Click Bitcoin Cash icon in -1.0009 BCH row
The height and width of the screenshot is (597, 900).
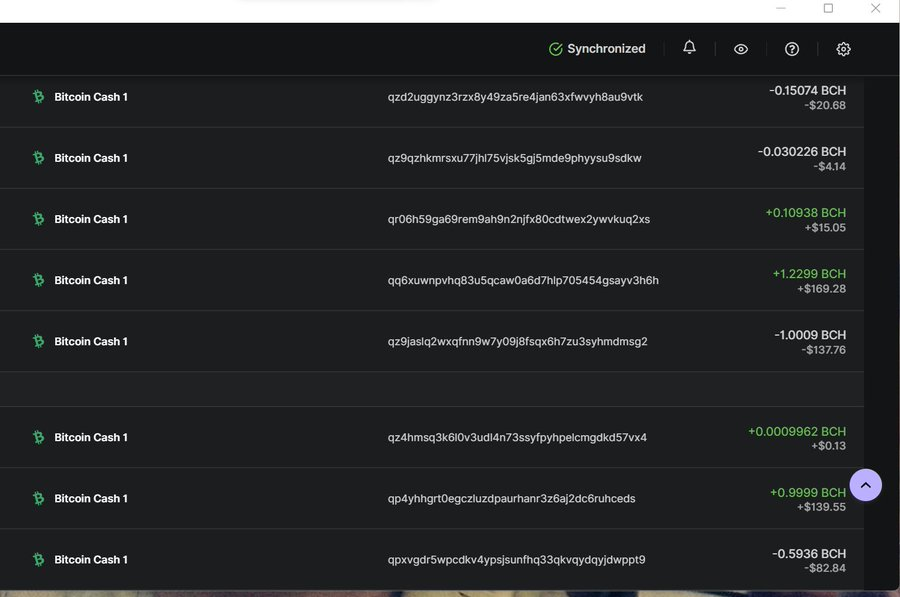point(38,341)
